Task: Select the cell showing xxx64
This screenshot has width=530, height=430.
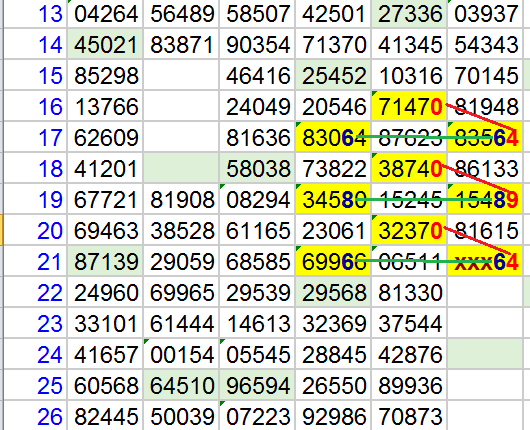Action: 485,261
